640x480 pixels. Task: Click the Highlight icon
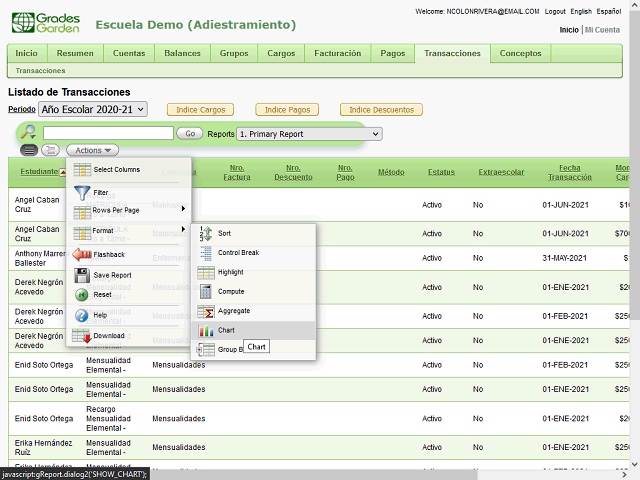(206, 272)
